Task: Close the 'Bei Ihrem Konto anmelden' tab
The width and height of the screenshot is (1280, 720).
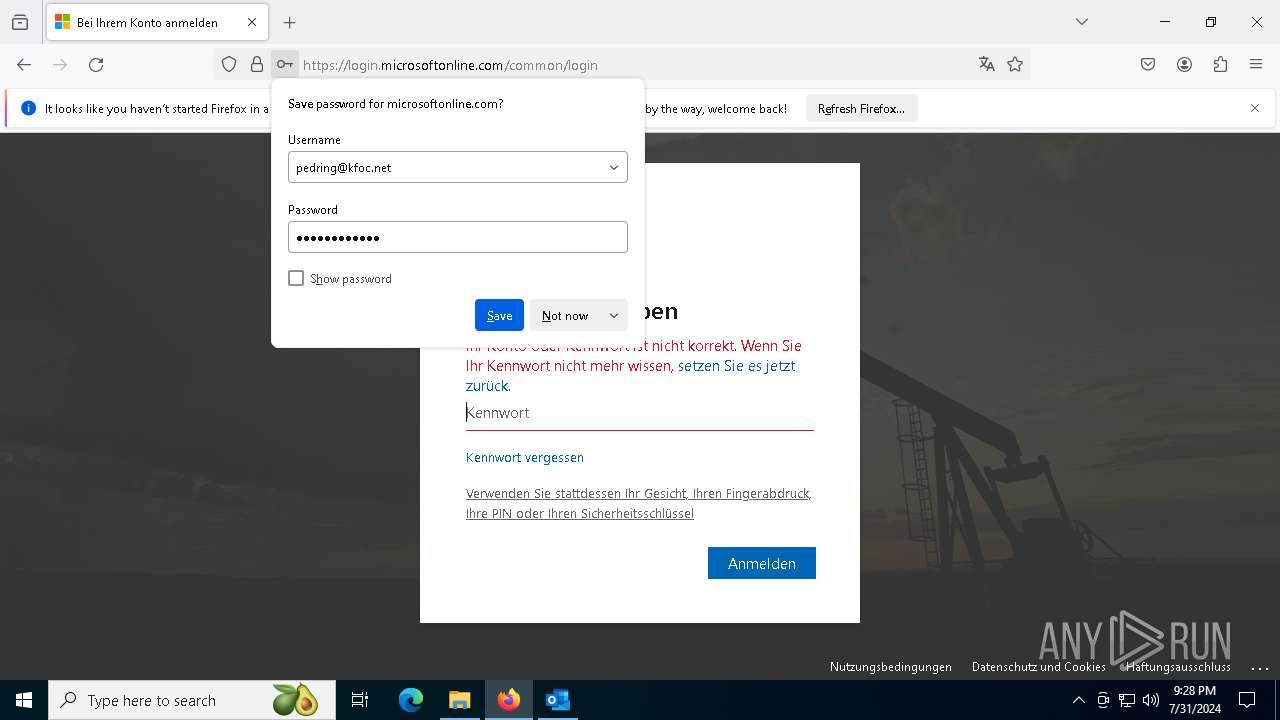Action: coord(252,22)
